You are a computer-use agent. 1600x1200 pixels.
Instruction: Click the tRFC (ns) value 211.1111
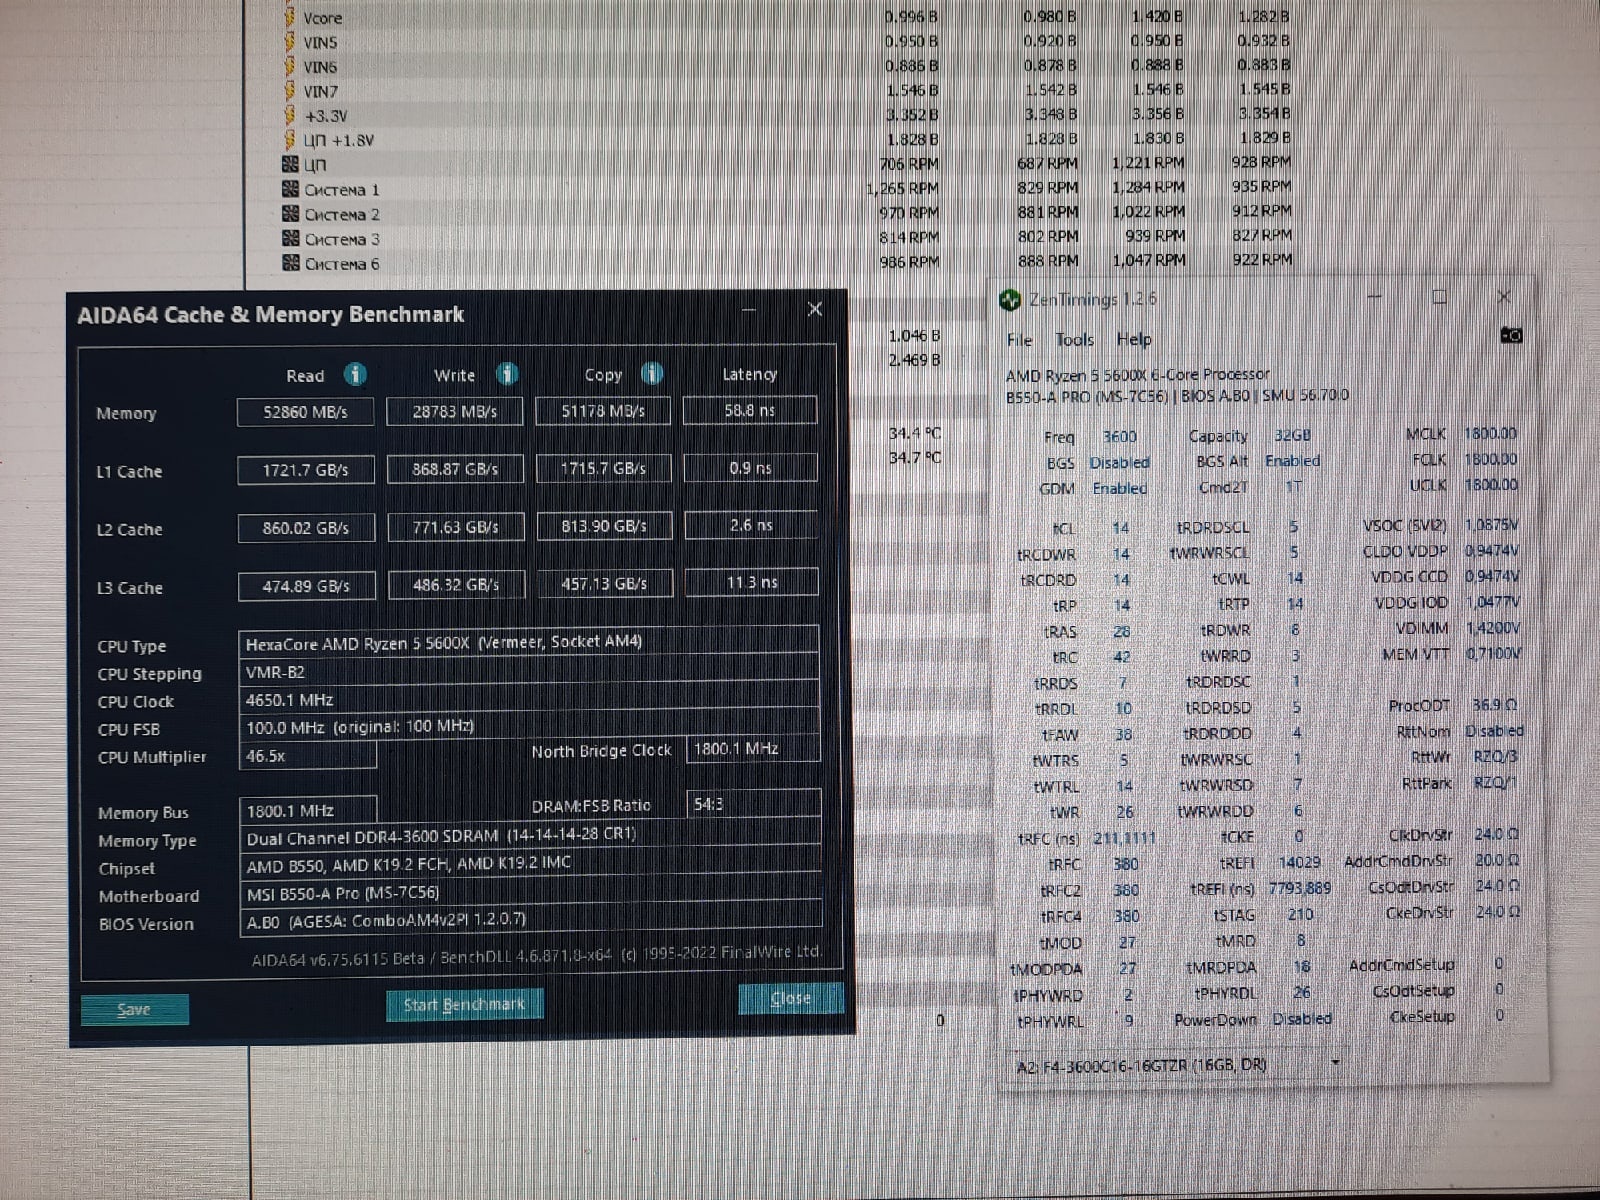tap(1124, 838)
